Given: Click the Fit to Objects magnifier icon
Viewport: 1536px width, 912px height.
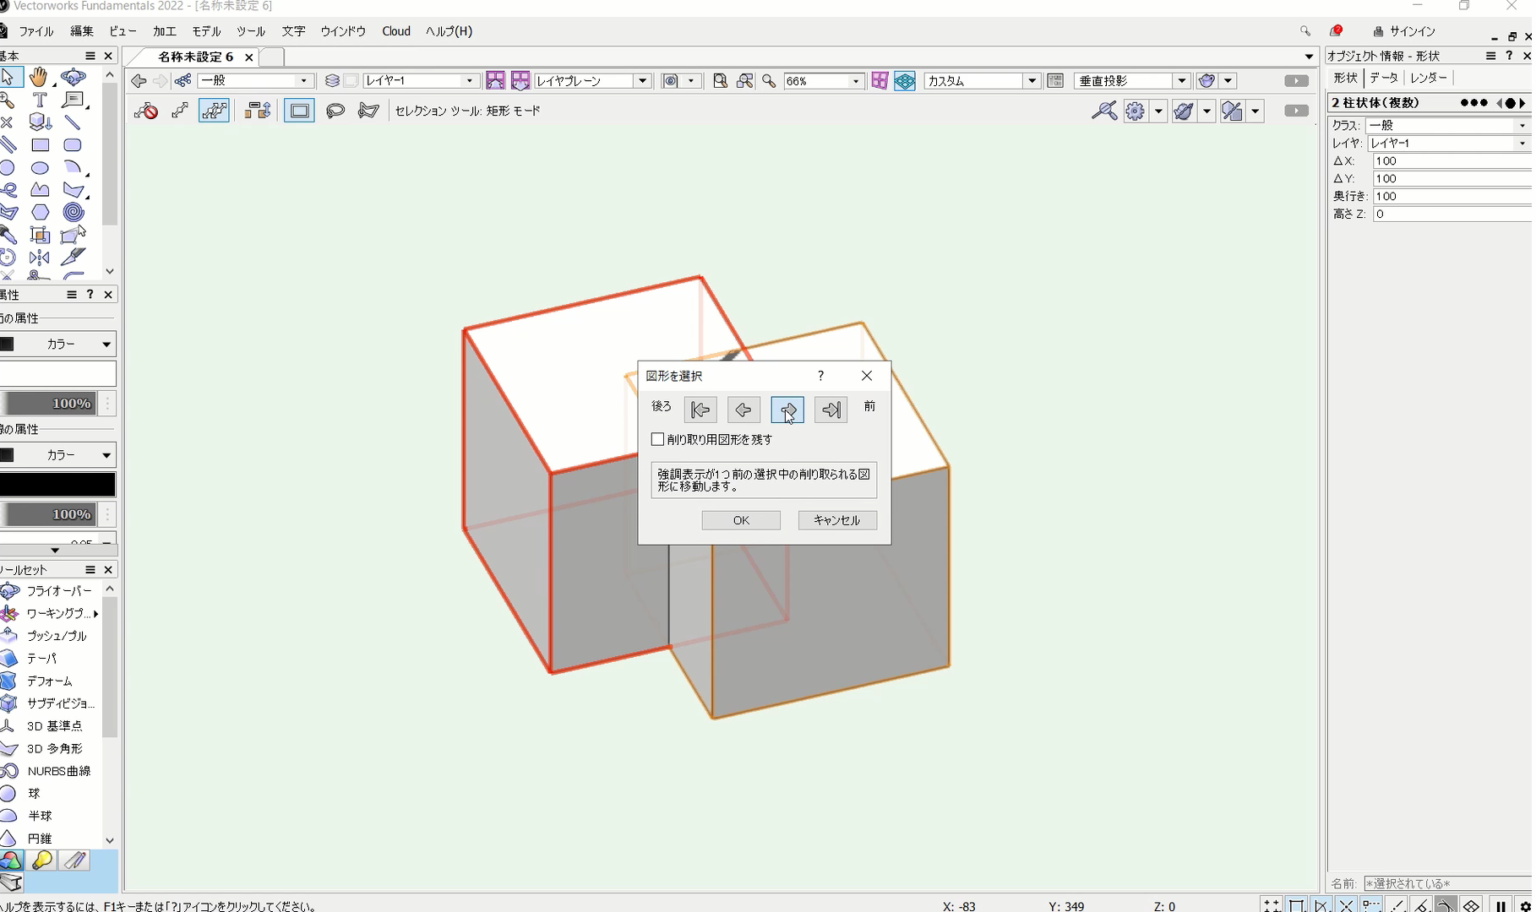Looking at the screenshot, I should click(745, 81).
